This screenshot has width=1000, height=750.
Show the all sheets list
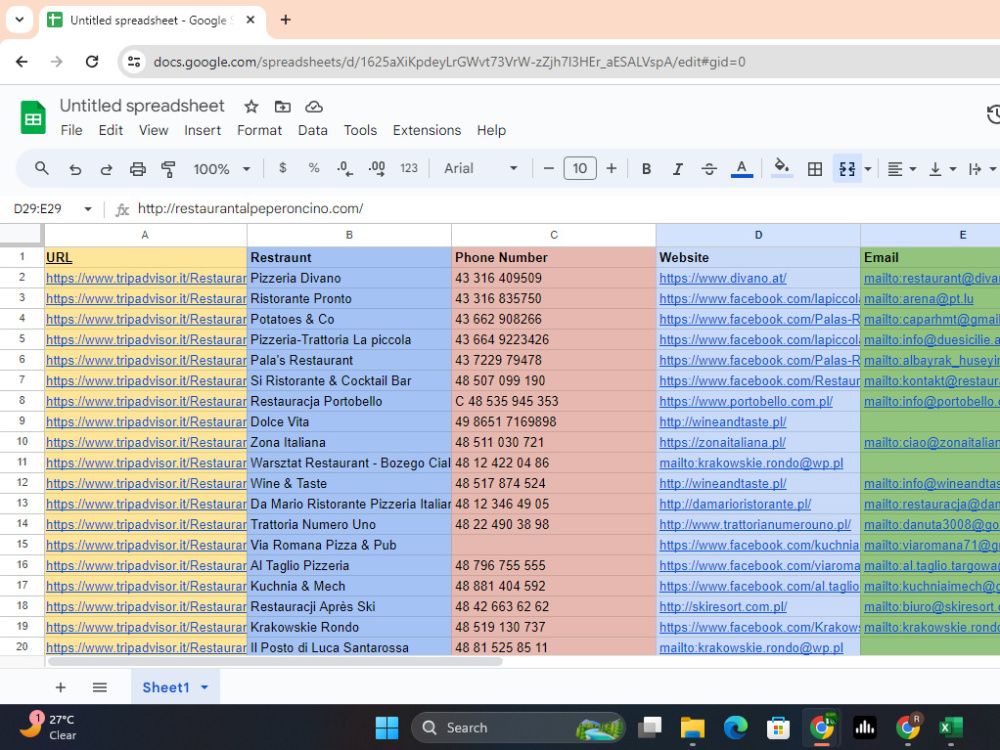point(99,688)
